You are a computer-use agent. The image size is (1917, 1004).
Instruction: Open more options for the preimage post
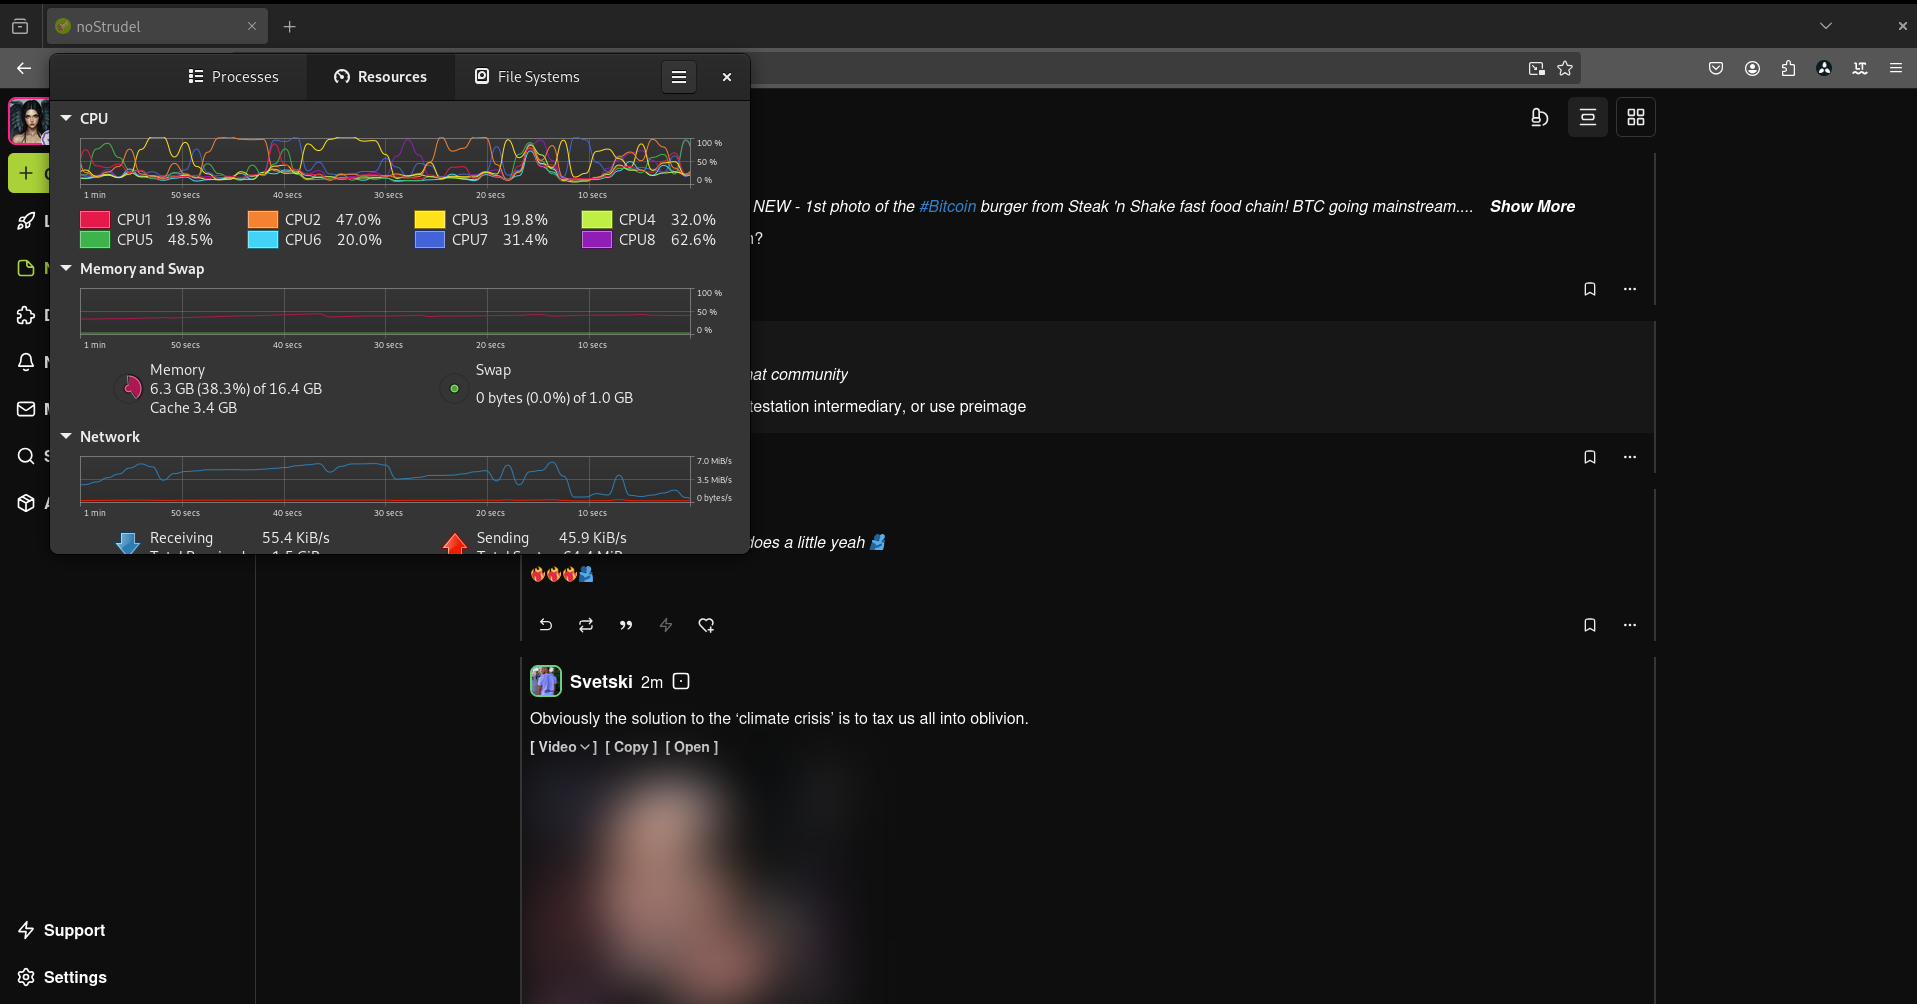coord(1630,457)
